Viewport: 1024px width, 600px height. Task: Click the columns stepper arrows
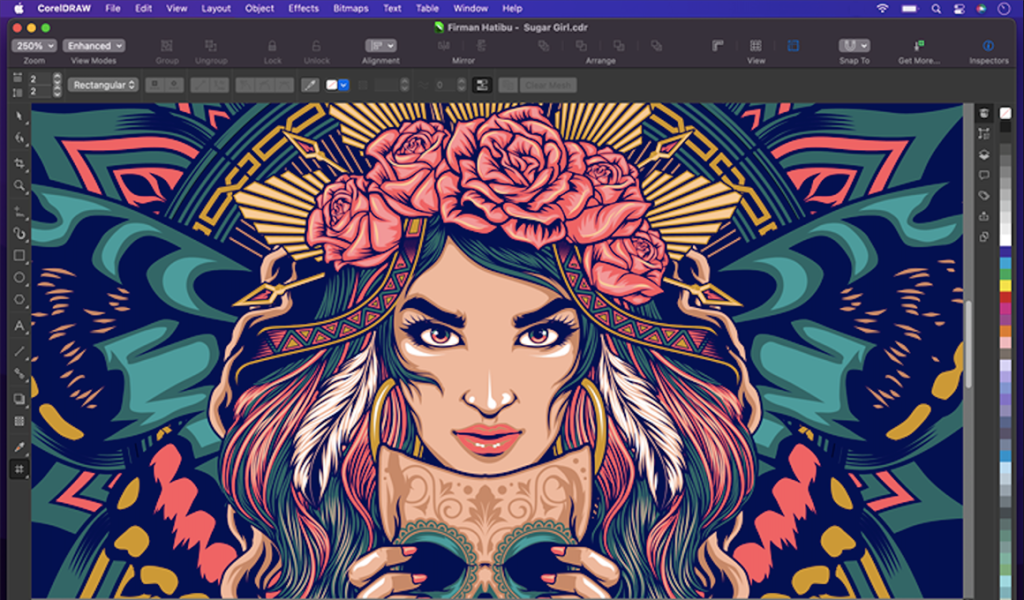coord(57,79)
